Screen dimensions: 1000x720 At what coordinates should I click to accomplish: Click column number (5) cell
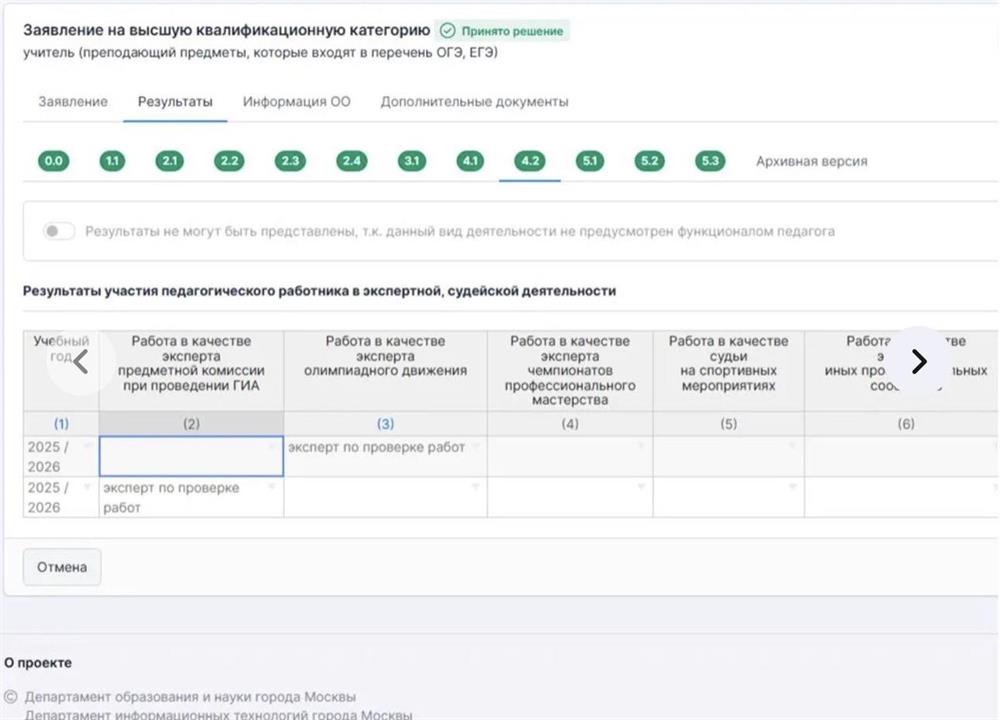728,423
